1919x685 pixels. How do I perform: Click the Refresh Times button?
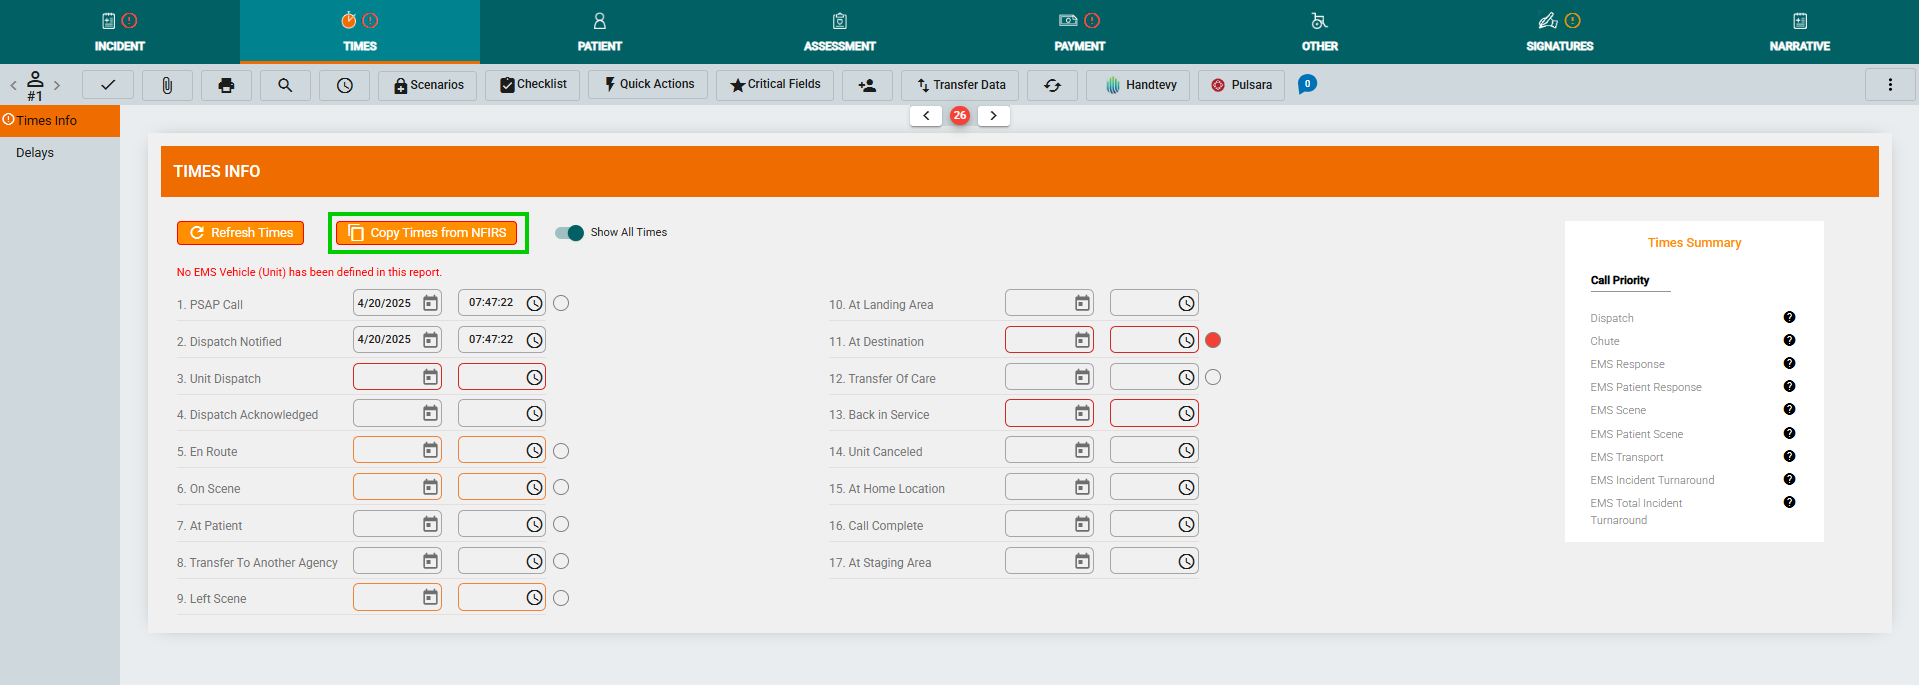pyautogui.click(x=240, y=233)
